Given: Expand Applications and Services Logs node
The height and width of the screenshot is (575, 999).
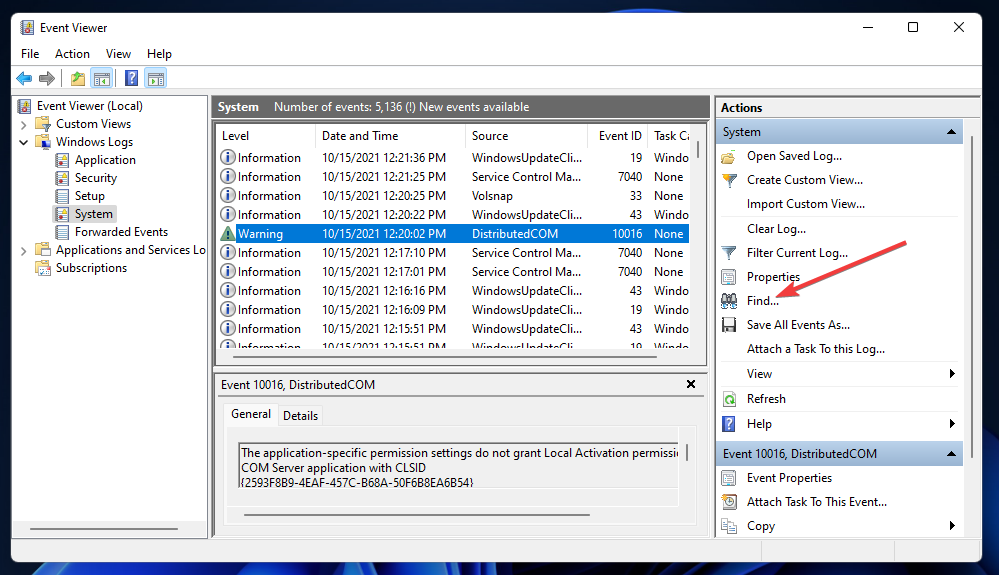Looking at the screenshot, I should pyautogui.click(x=24, y=251).
